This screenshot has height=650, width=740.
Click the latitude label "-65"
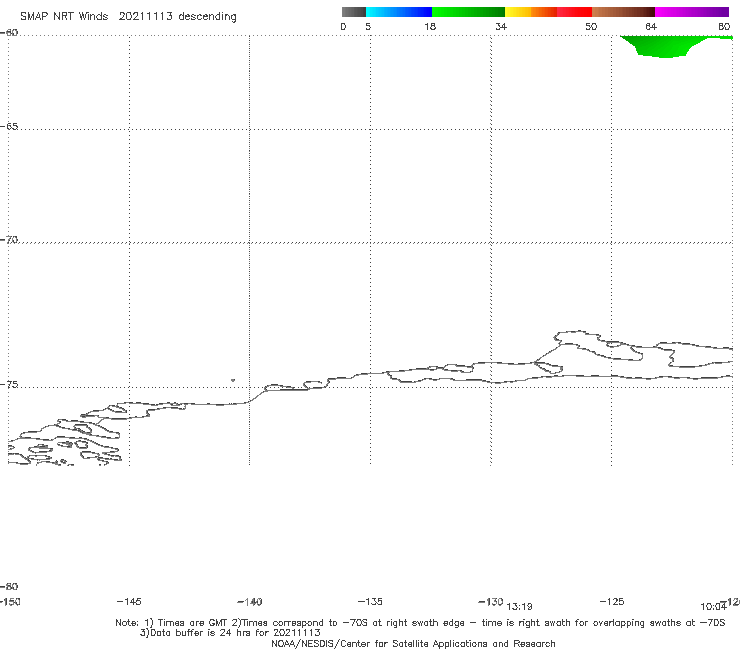(9, 127)
